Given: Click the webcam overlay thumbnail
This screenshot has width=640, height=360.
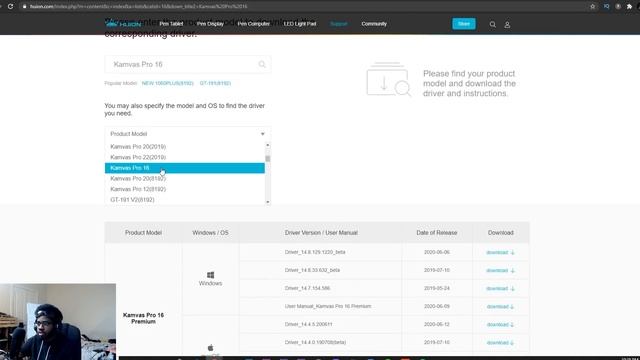Looking at the screenshot, I should pyautogui.click(x=58, y=322).
